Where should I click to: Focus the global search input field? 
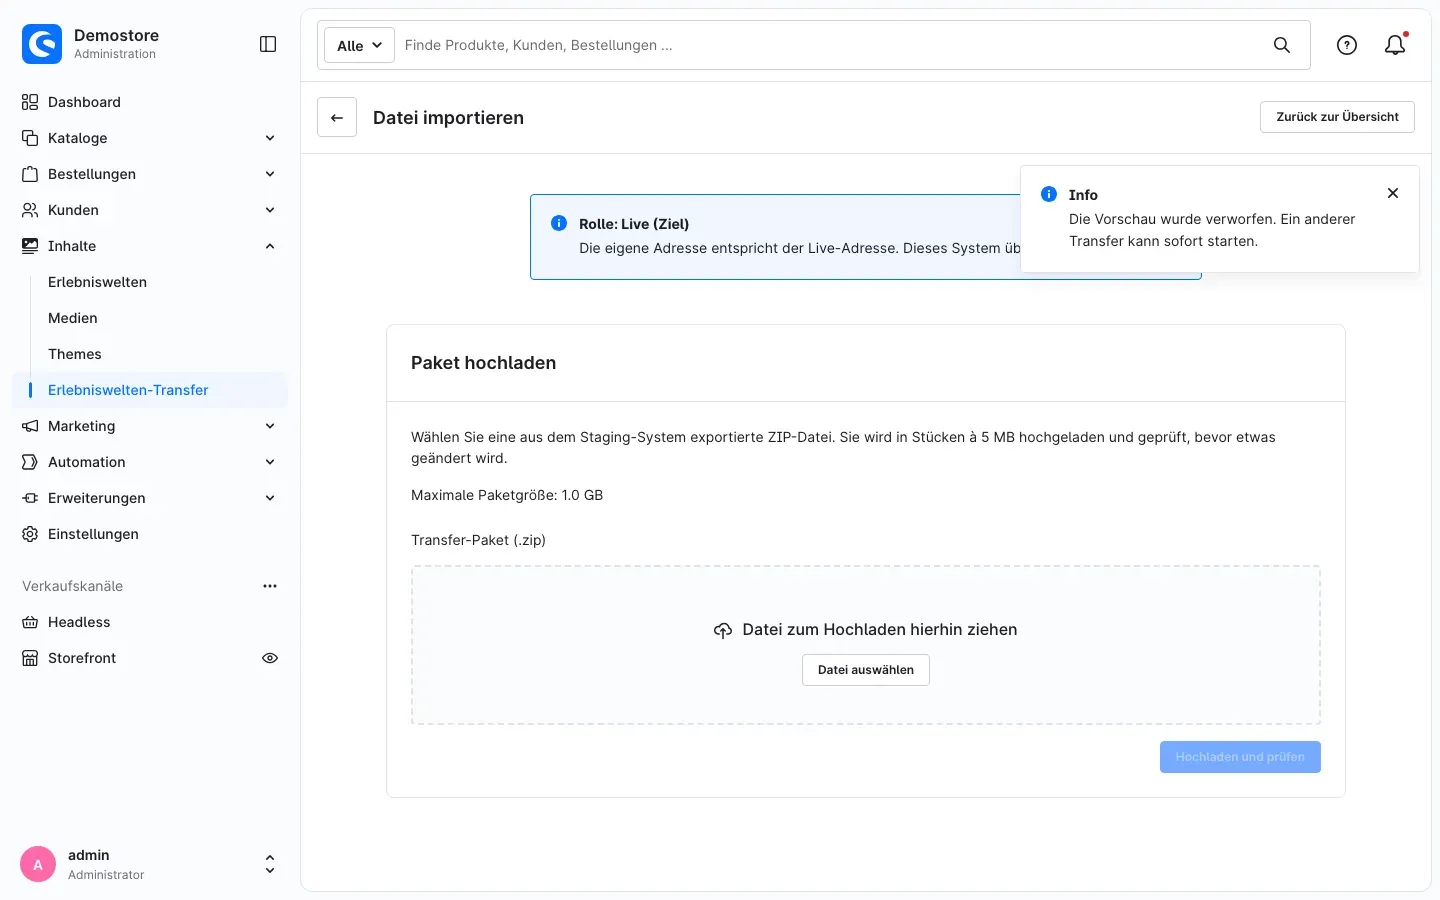[x=830, y=45]
